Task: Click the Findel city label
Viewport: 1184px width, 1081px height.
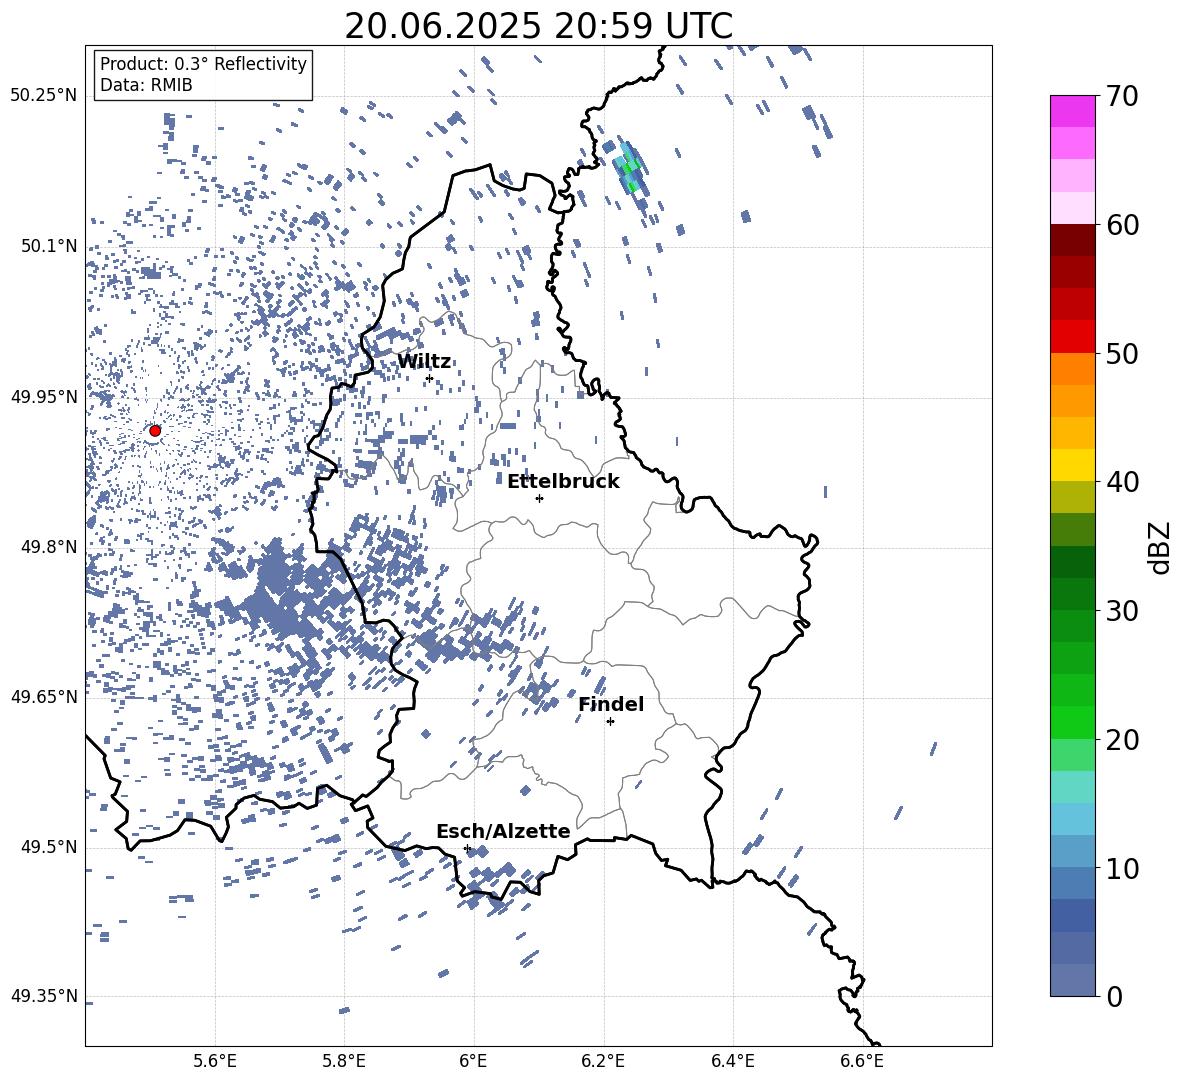Action: (x=611, y=704)
